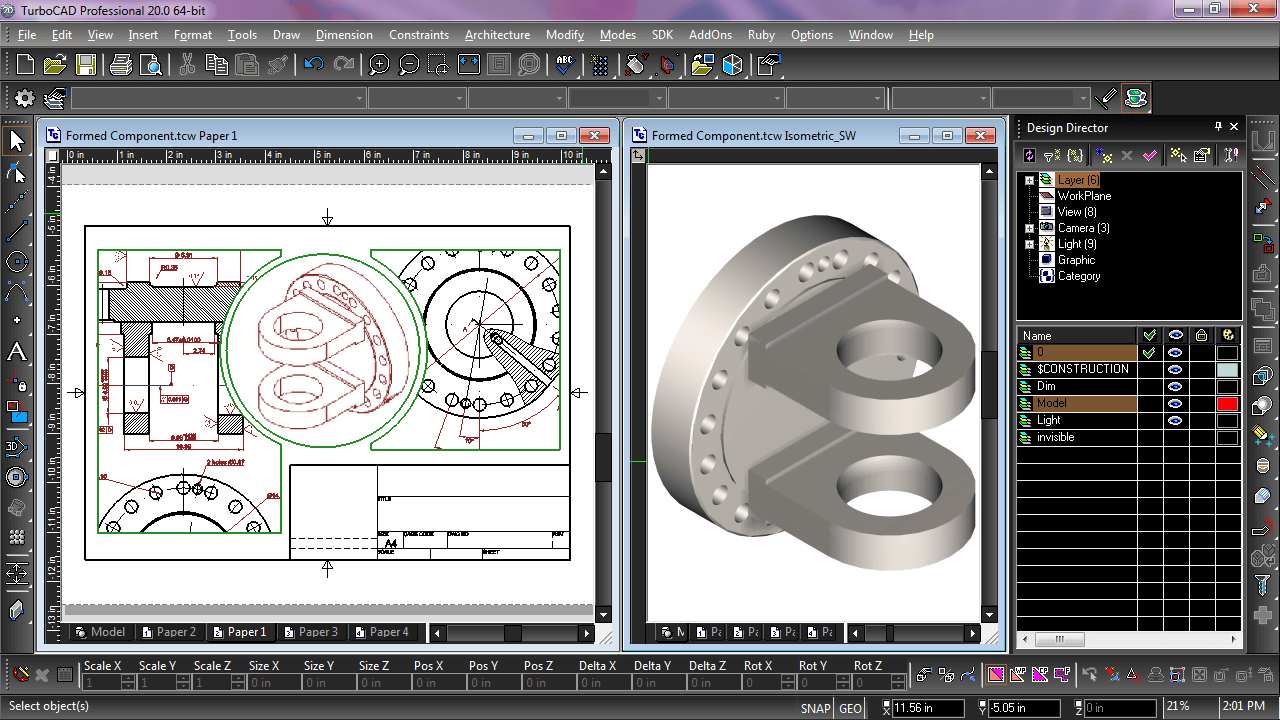Image resolution: width=1280 pixels, height=720 pixels.
Task: Select the Text tool (A) in left toolbar
Action: tap(16, 350)
